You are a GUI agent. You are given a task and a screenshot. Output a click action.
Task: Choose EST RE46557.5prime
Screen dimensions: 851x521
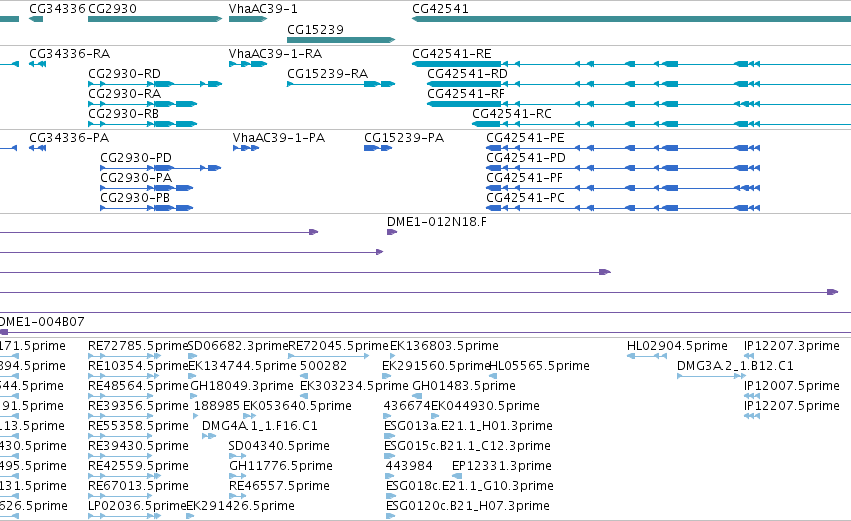tap(279, 486)
